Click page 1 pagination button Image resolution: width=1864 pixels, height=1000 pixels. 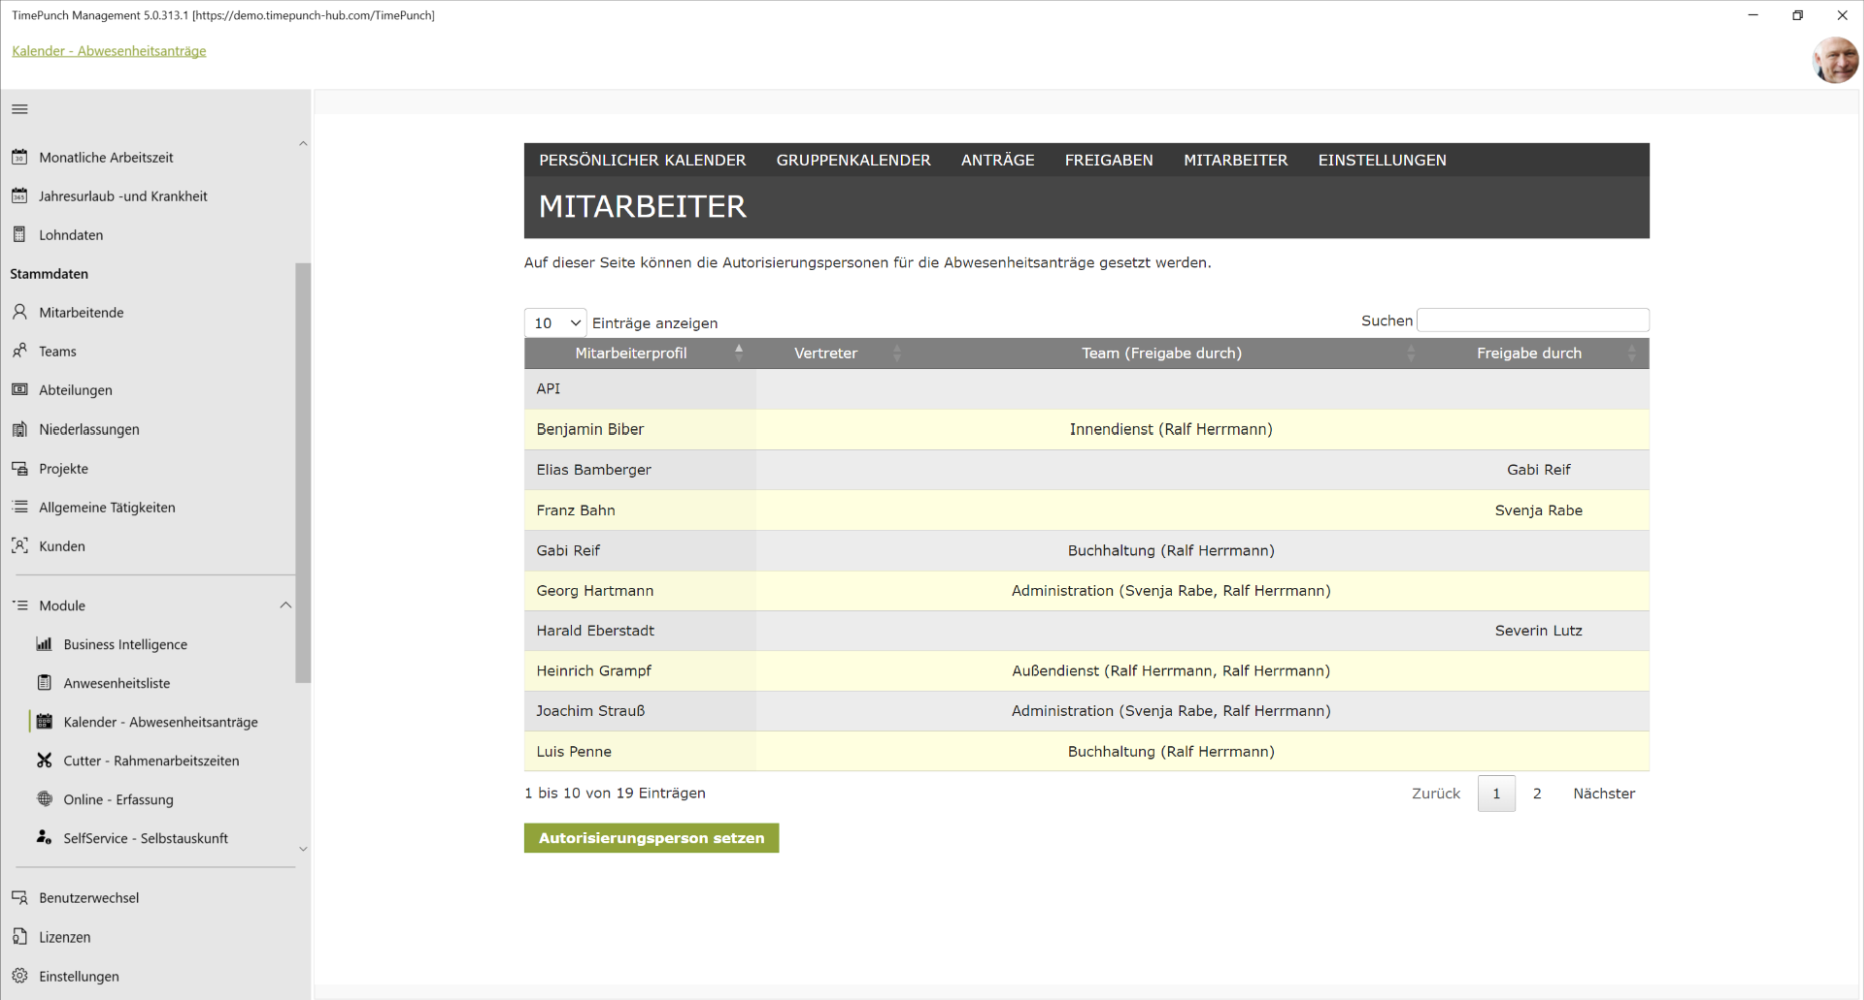1496,793
